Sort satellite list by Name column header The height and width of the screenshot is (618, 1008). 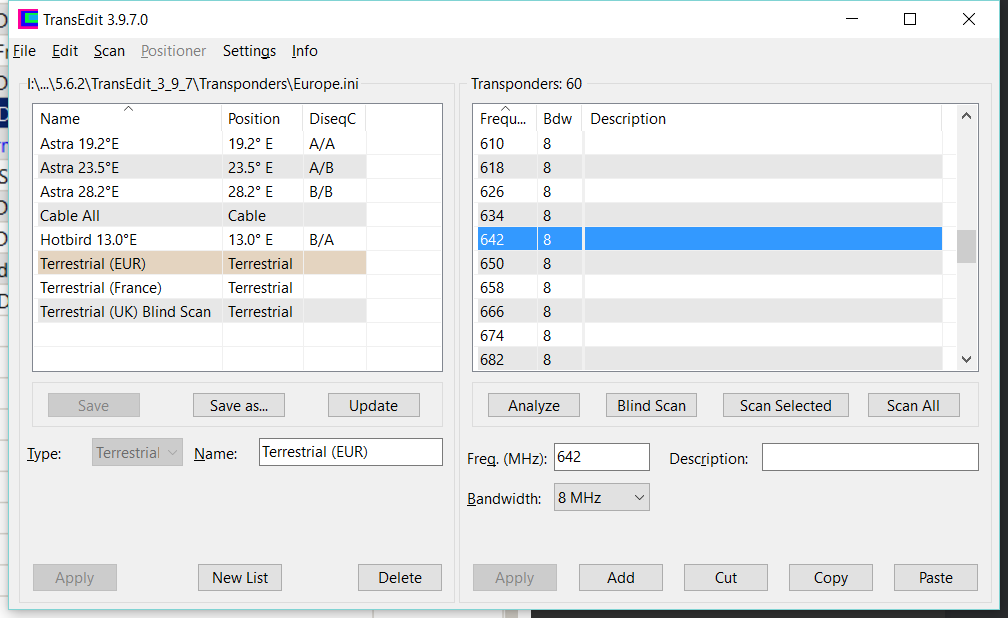point(127,118)
